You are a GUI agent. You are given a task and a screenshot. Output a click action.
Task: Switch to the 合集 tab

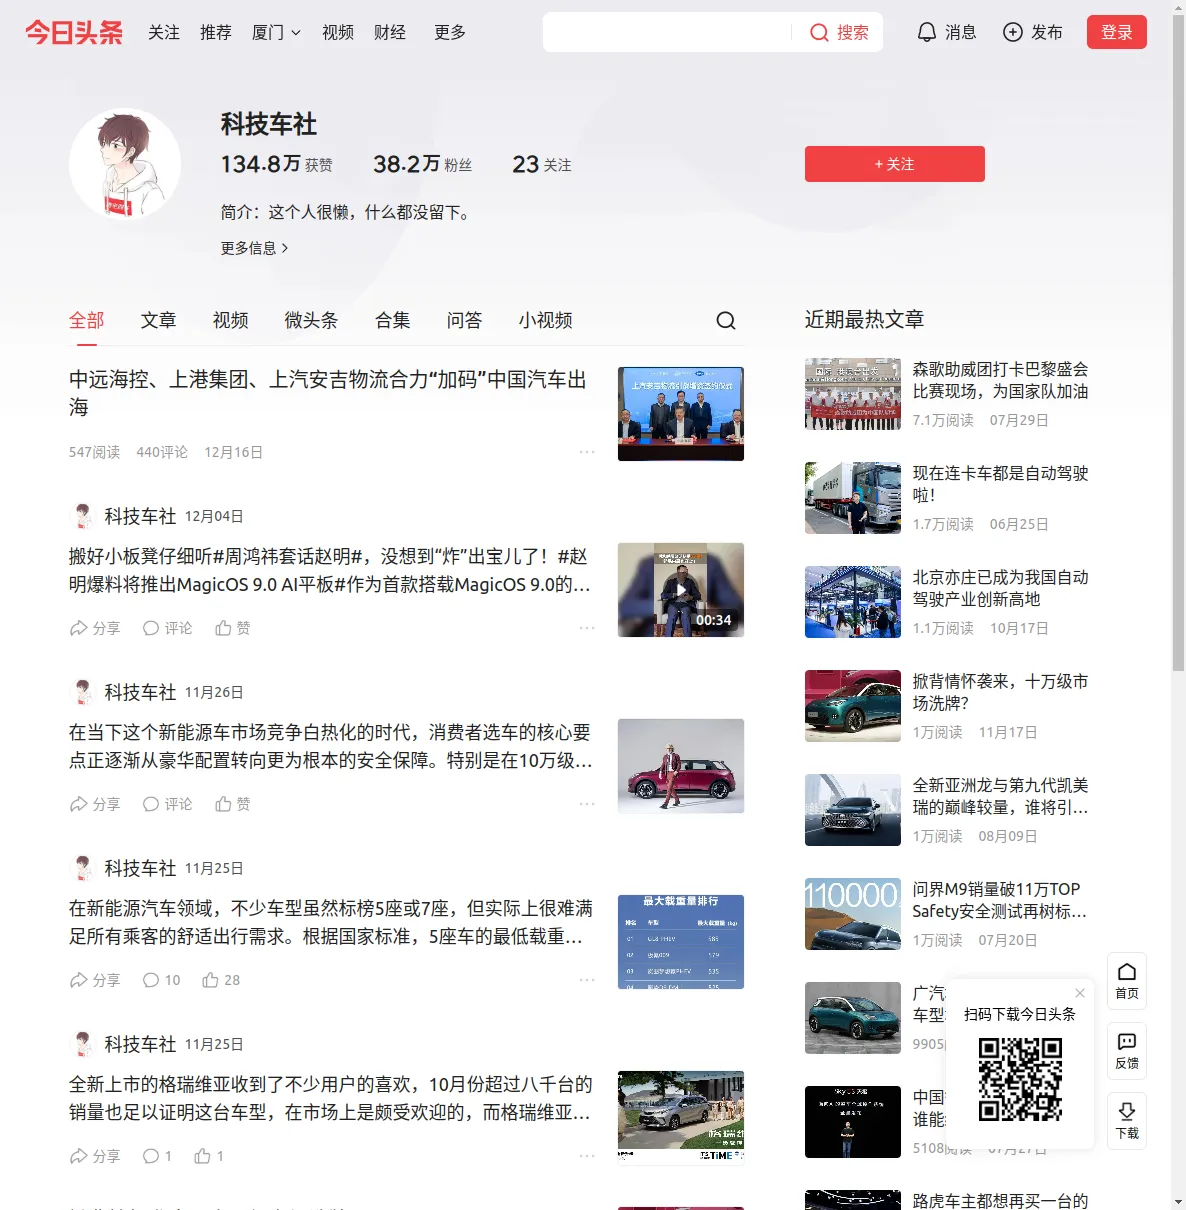pos(393,320)
